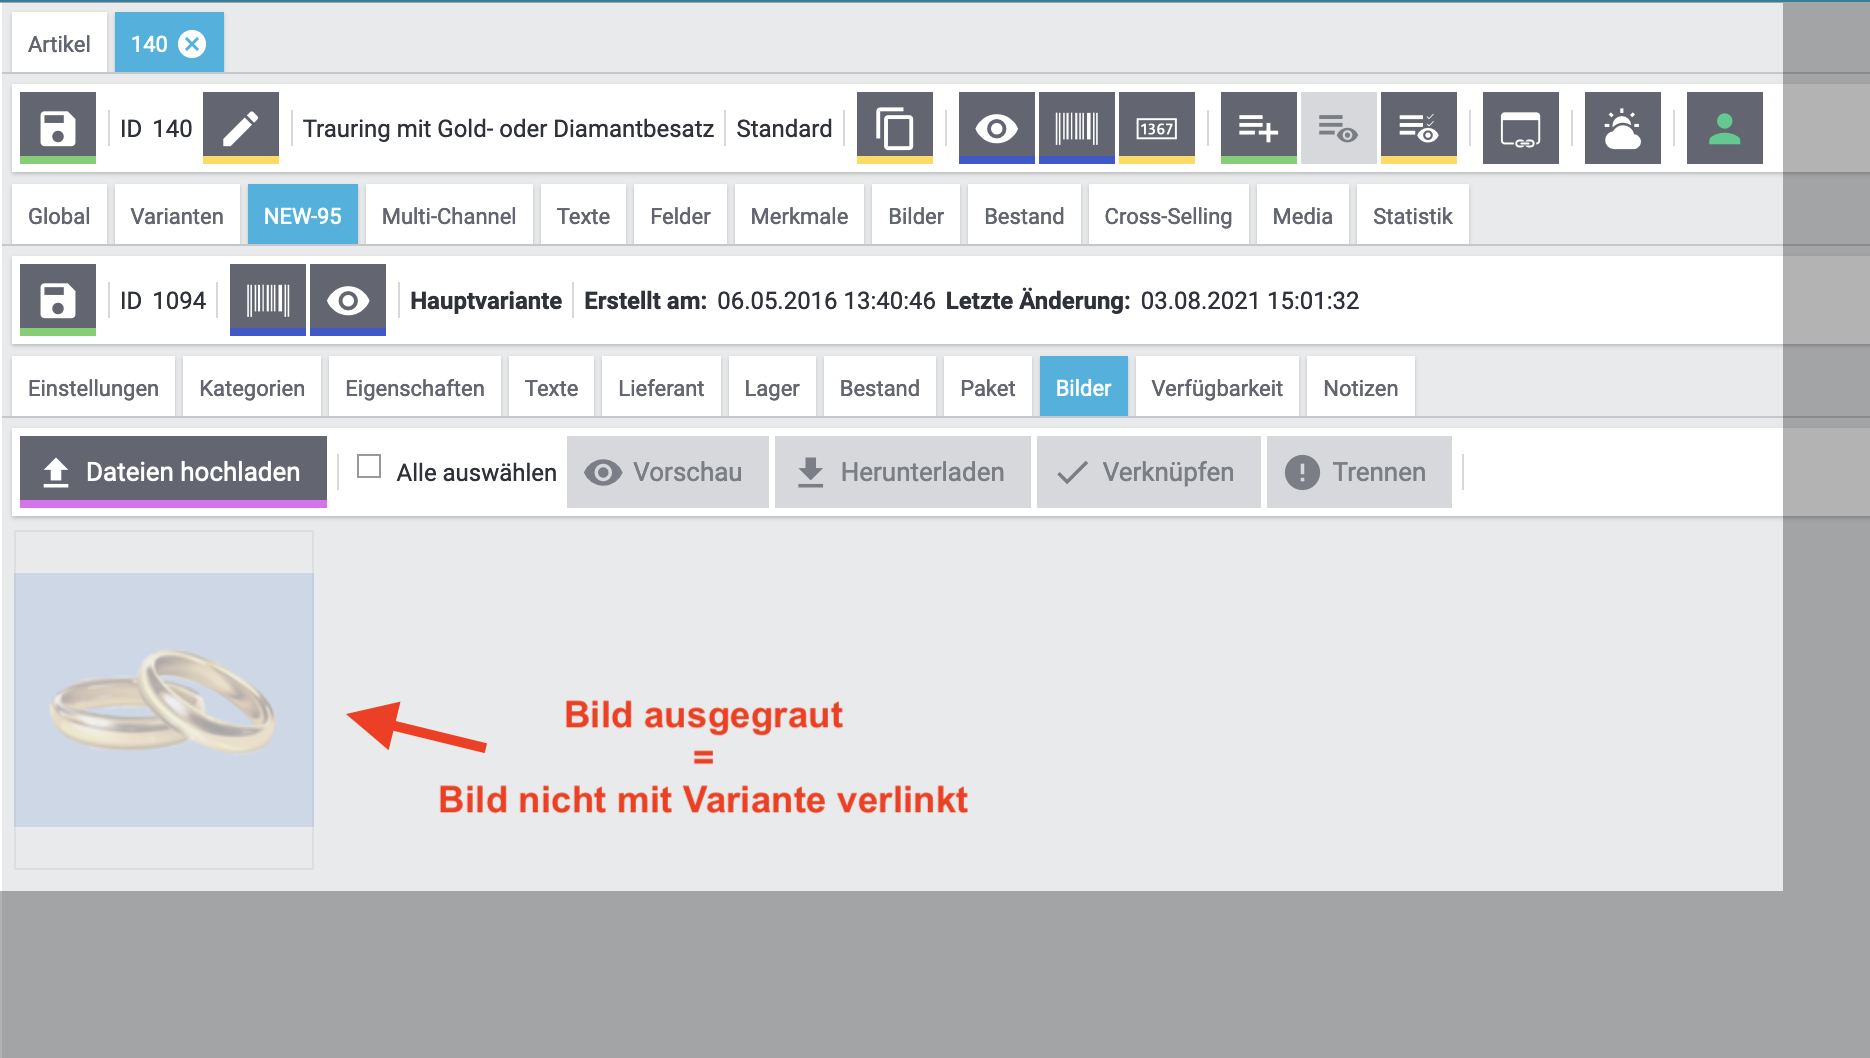Click the Dateien hochladen button

click(x=173, y=472)
